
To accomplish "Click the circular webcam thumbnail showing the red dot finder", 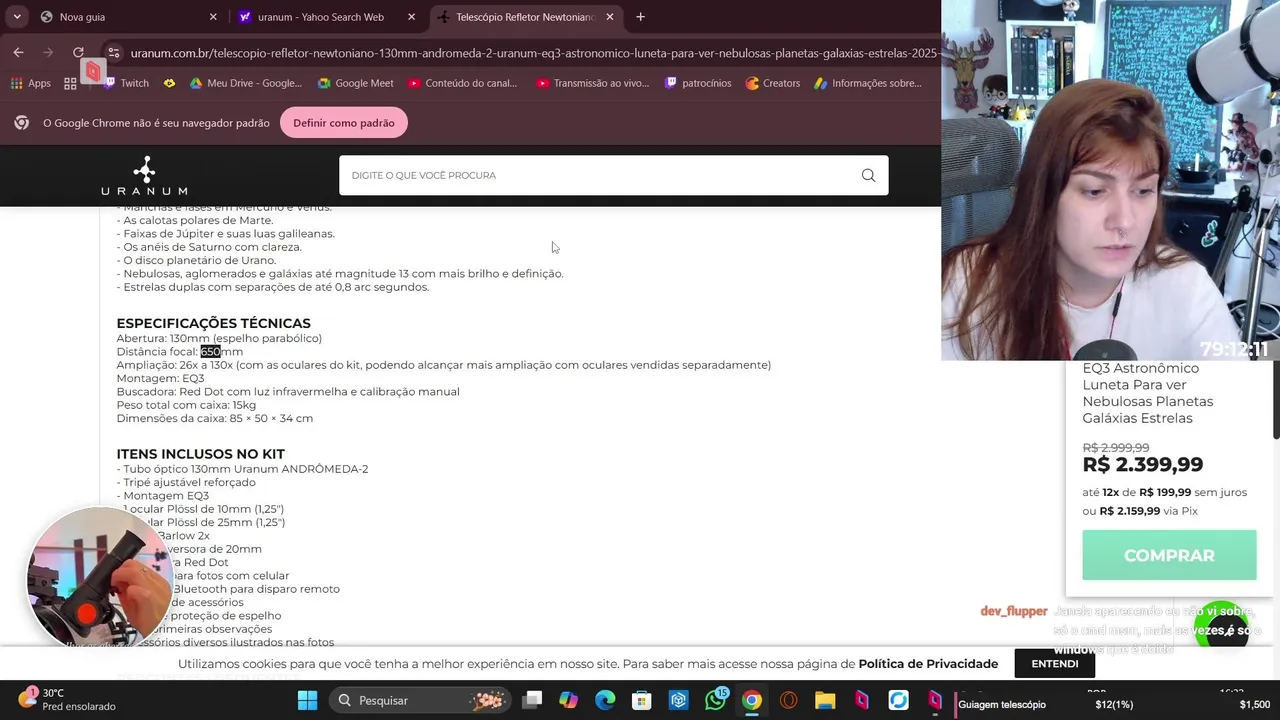I will click(x=98, y=578).
